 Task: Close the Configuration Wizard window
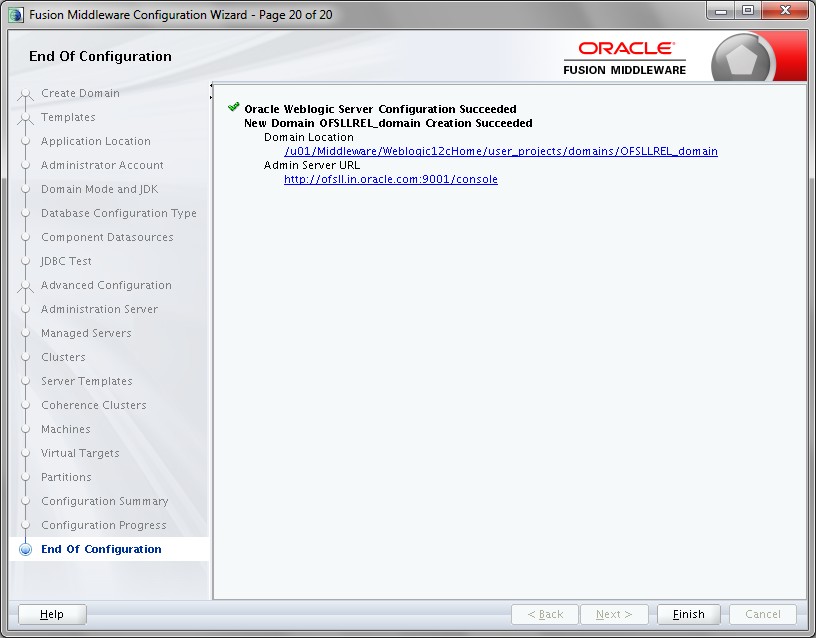(785, 10)
